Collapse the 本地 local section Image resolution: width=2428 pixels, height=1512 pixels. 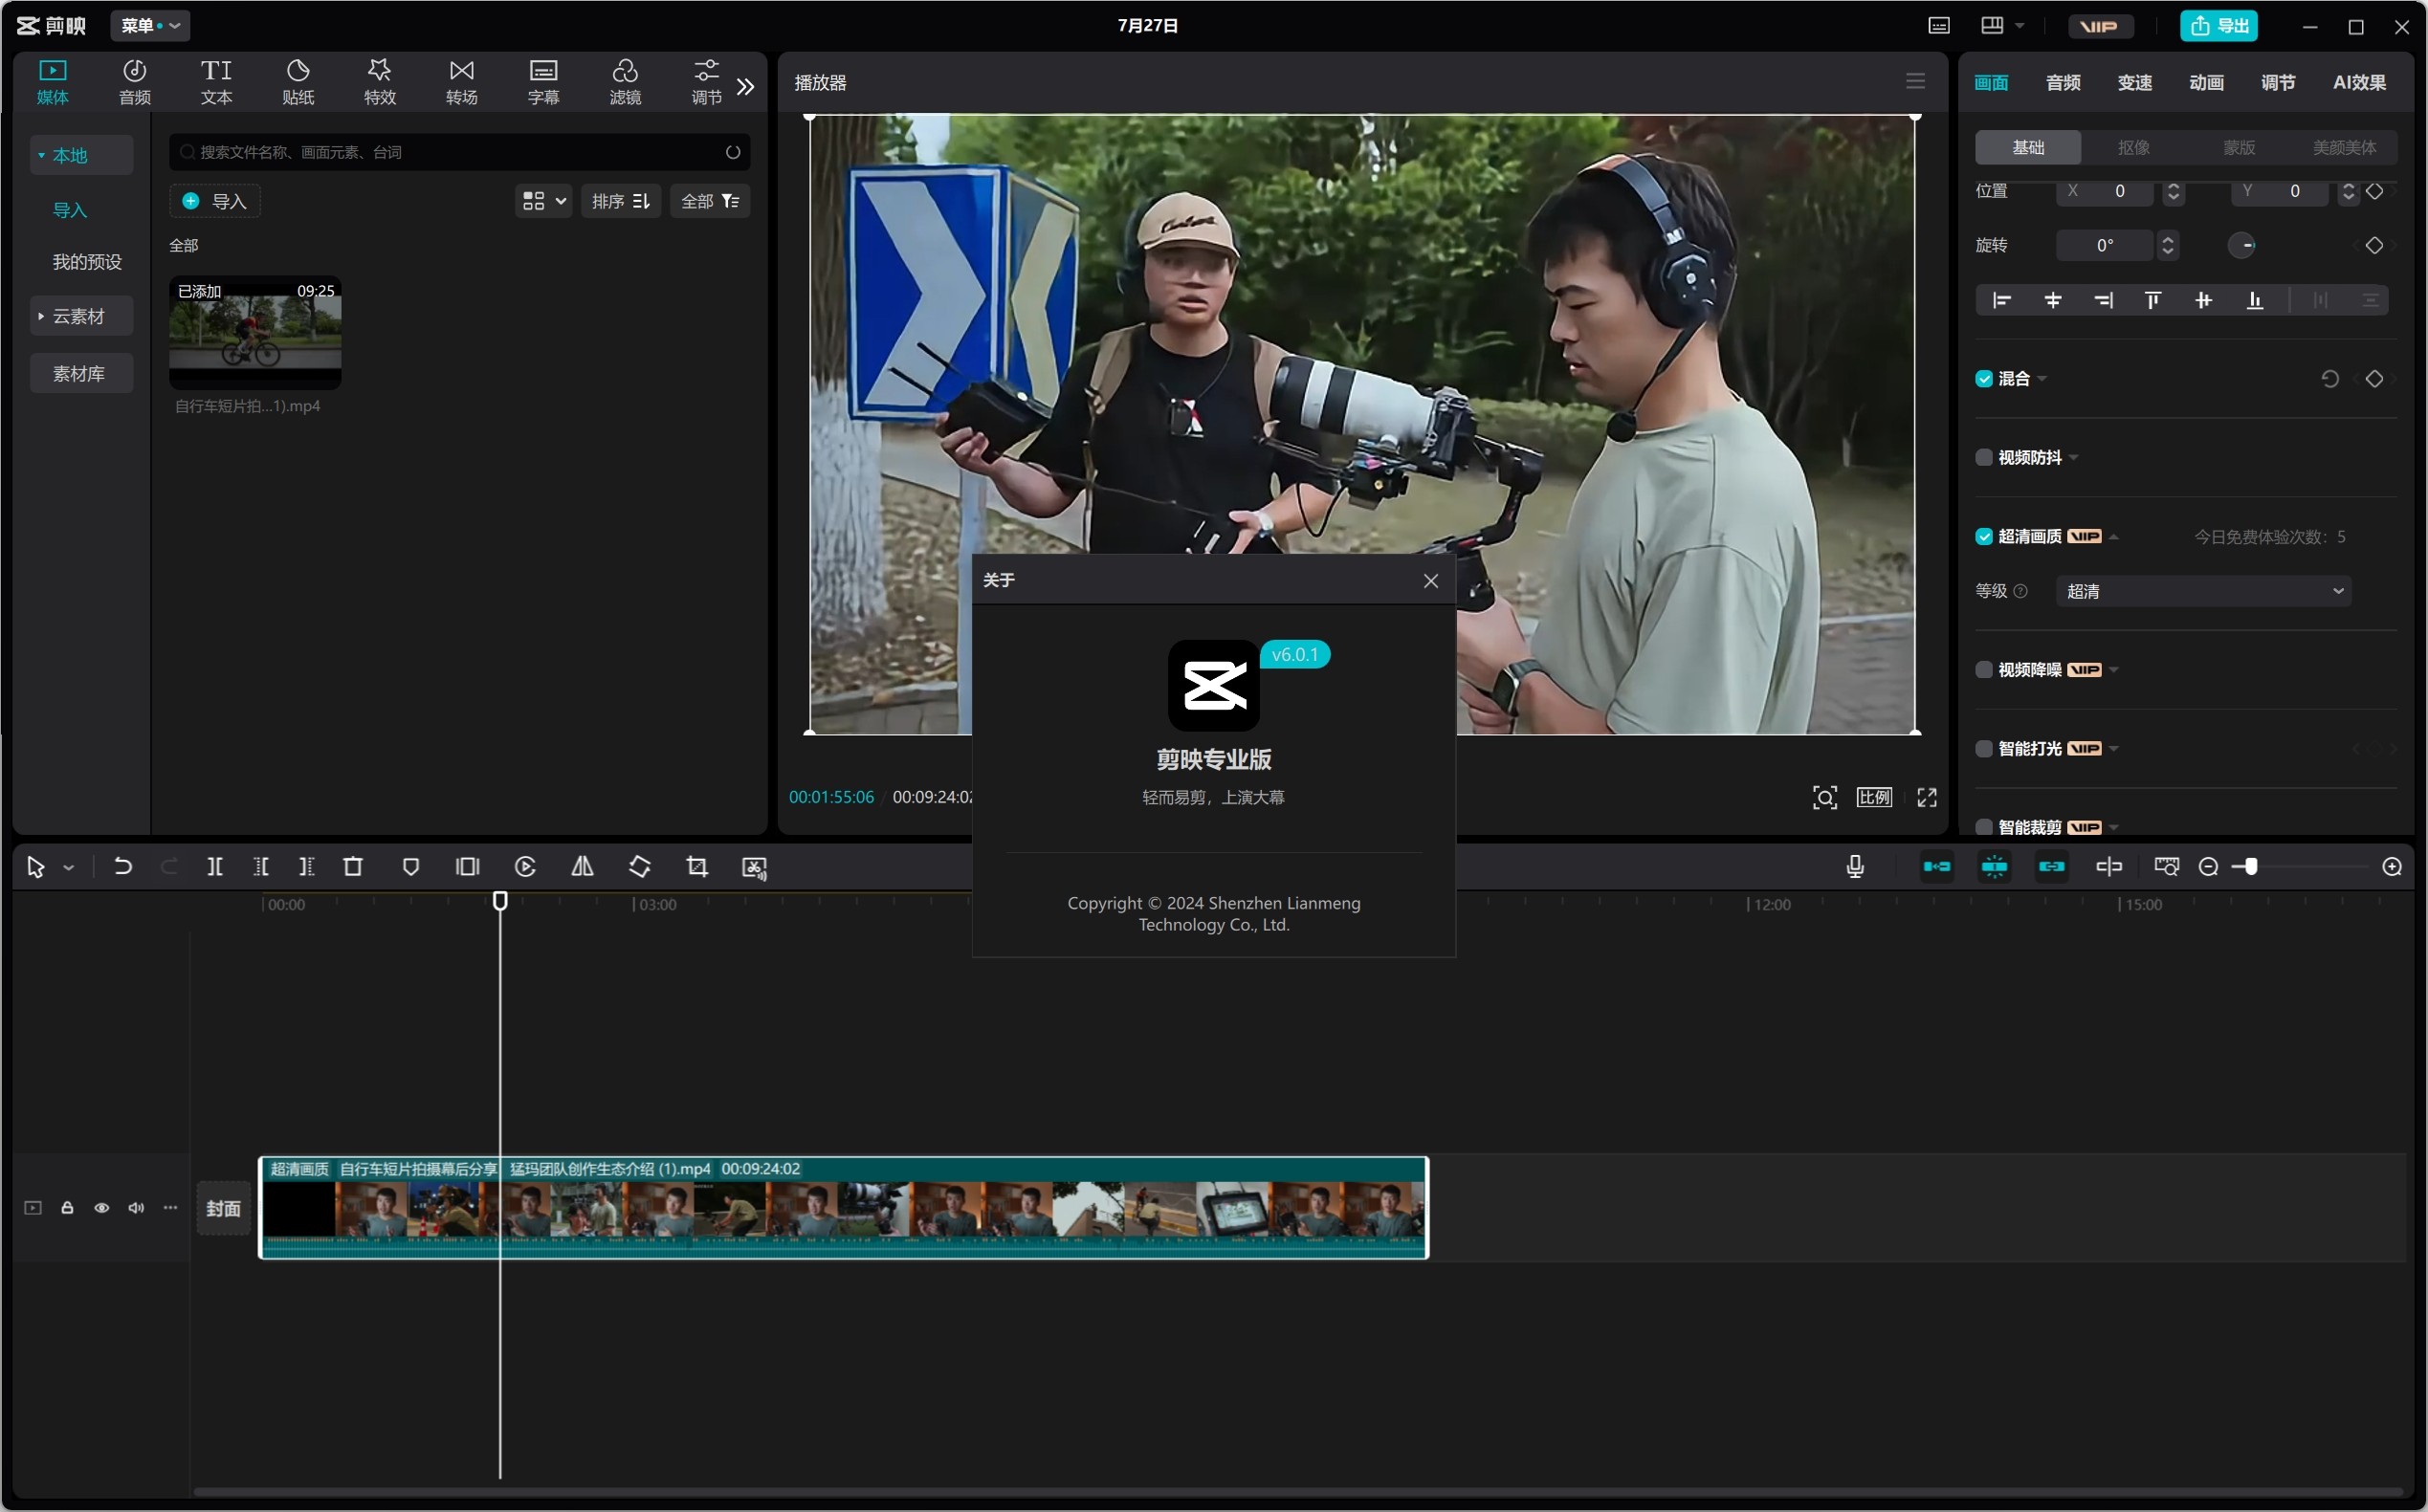(x=81, y=155)
